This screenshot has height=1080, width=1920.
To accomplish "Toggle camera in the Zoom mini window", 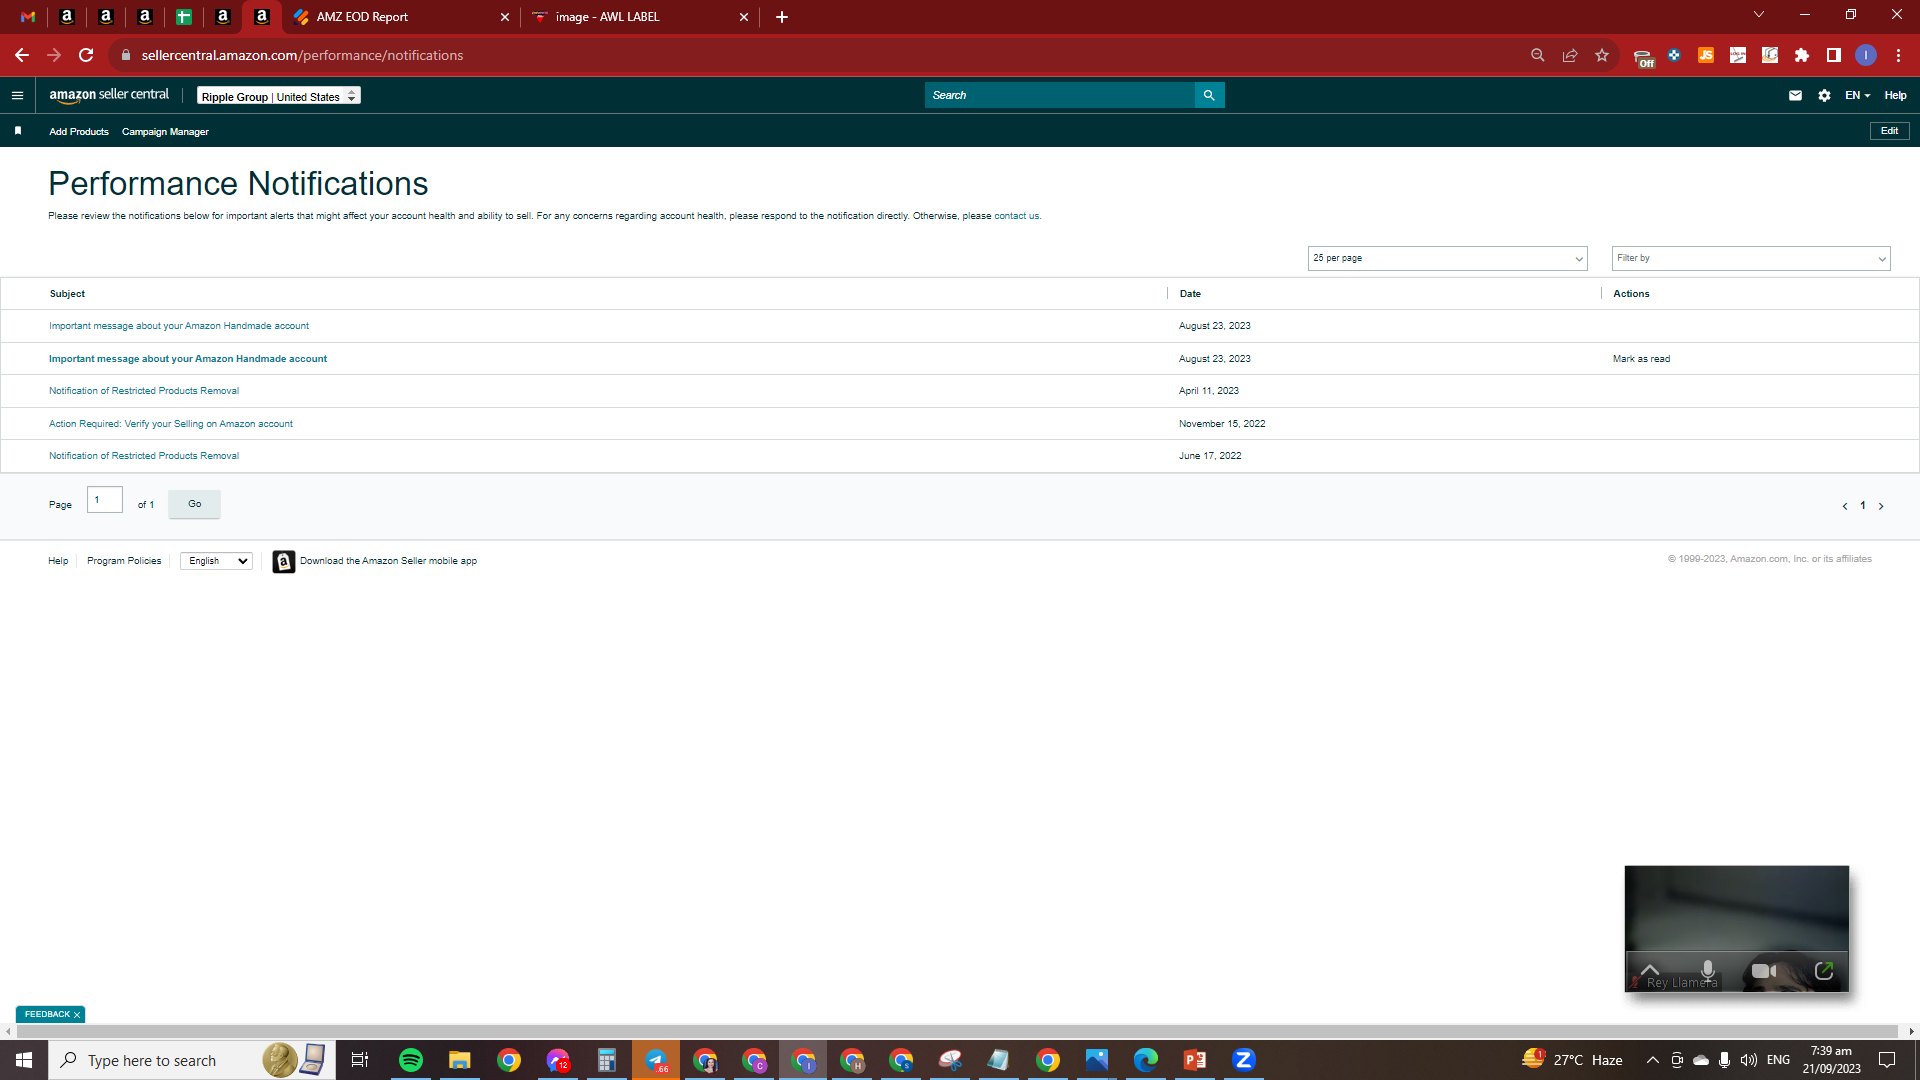I will coord(1764,971).
